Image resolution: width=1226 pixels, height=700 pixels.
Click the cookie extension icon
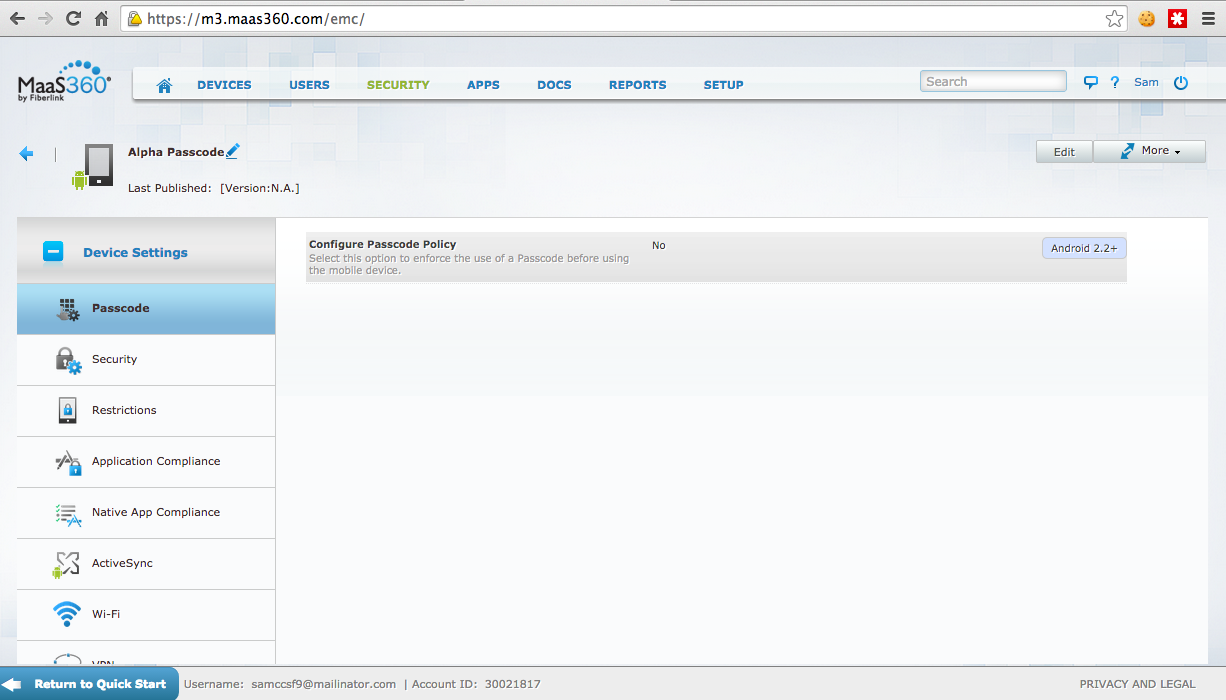(1147, 18)
